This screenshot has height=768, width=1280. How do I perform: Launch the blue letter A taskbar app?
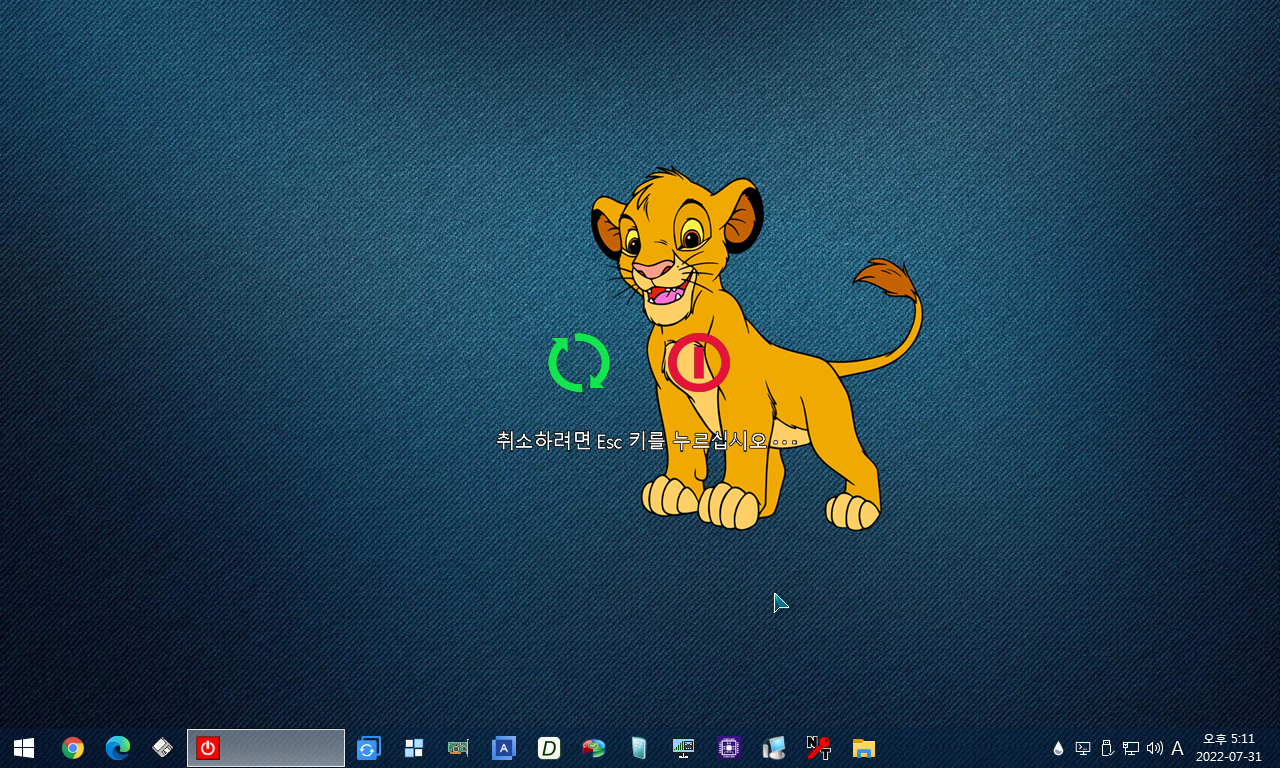(x=504, y=748)
